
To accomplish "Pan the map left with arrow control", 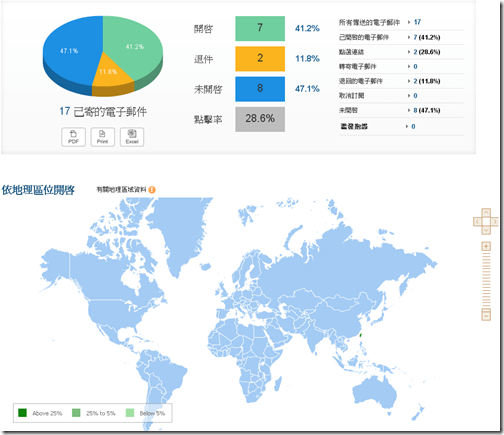I will coord(477,221).
